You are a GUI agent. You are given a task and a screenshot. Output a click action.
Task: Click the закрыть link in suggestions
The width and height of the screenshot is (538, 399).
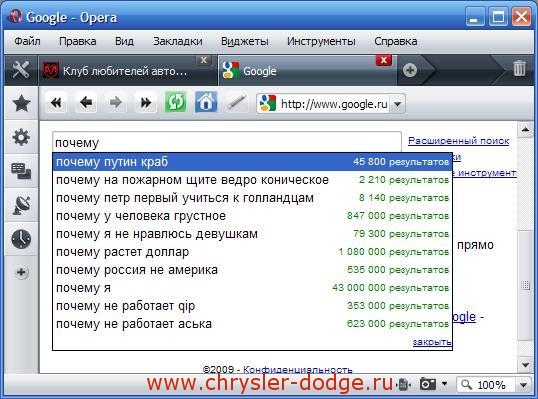coord(432,342)
